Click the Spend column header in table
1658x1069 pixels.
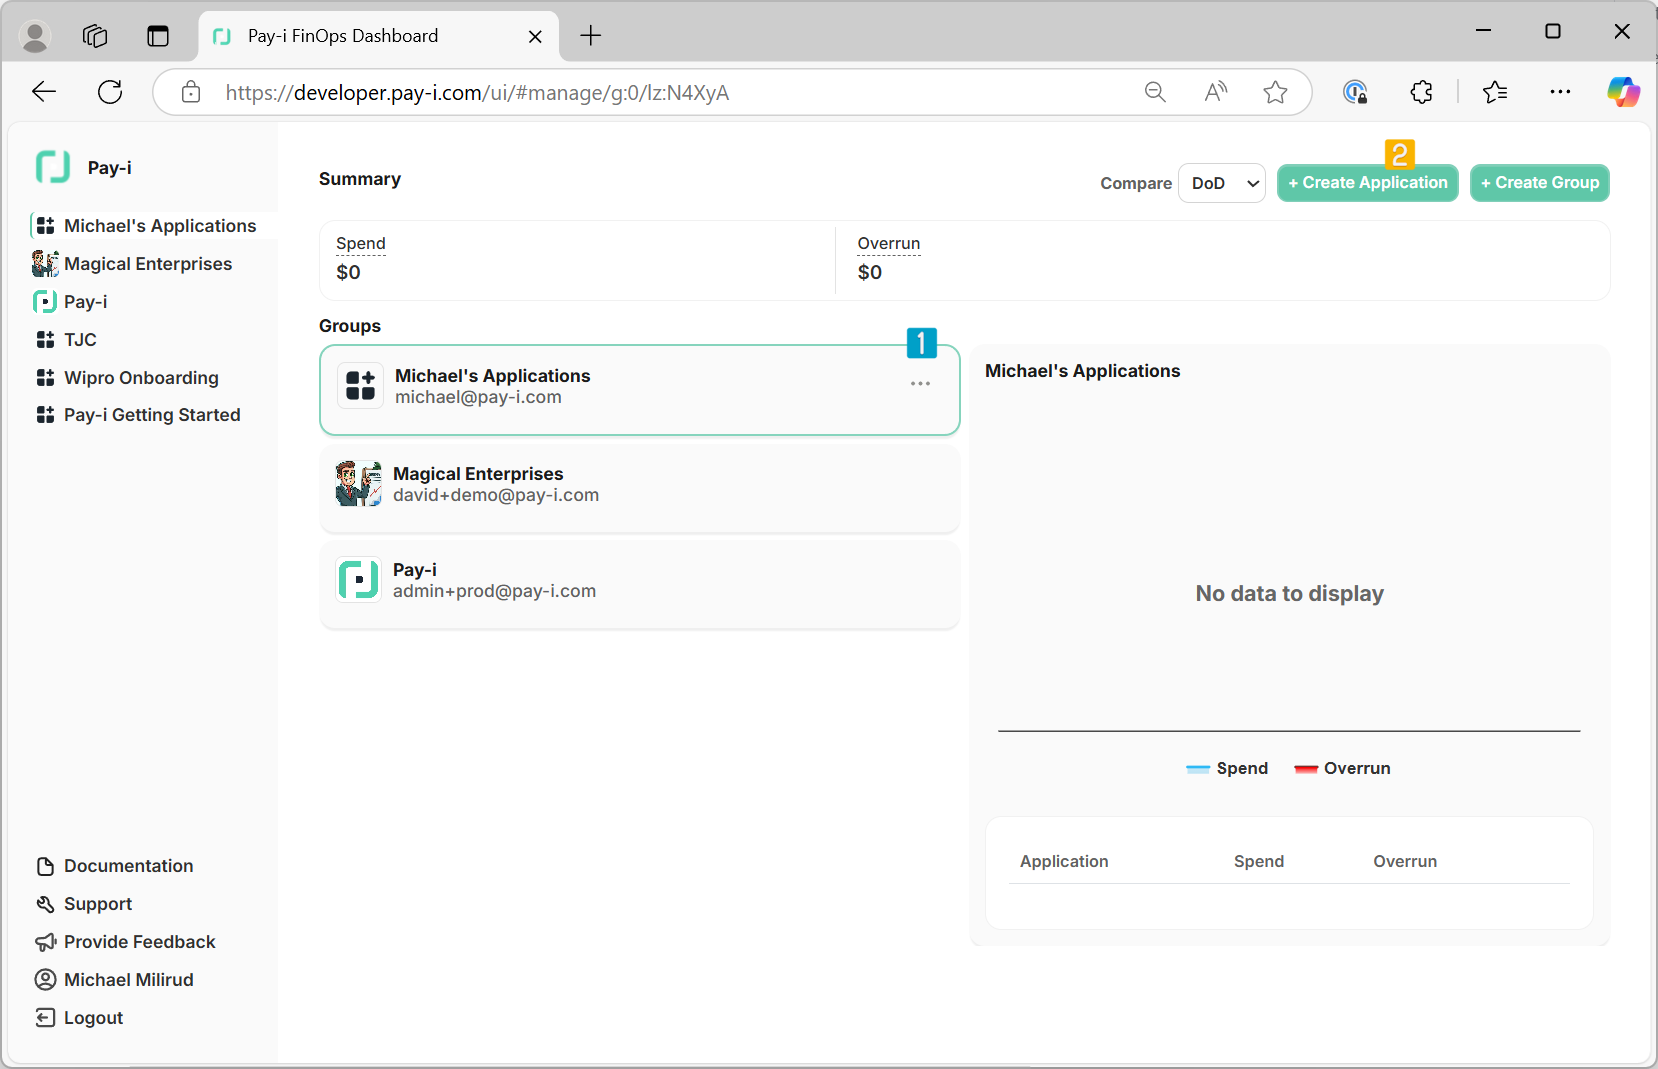click(1259, 861)
